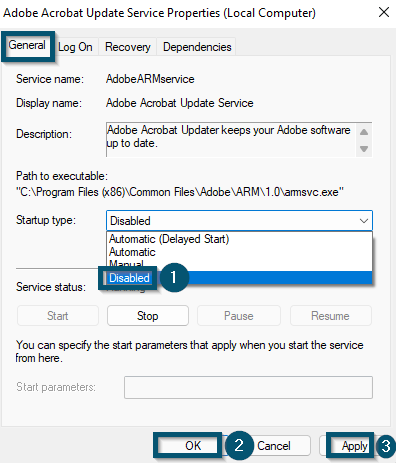Select the AdobeARMservice service name text
396x463 pixels.
click(x=150, y=79)
